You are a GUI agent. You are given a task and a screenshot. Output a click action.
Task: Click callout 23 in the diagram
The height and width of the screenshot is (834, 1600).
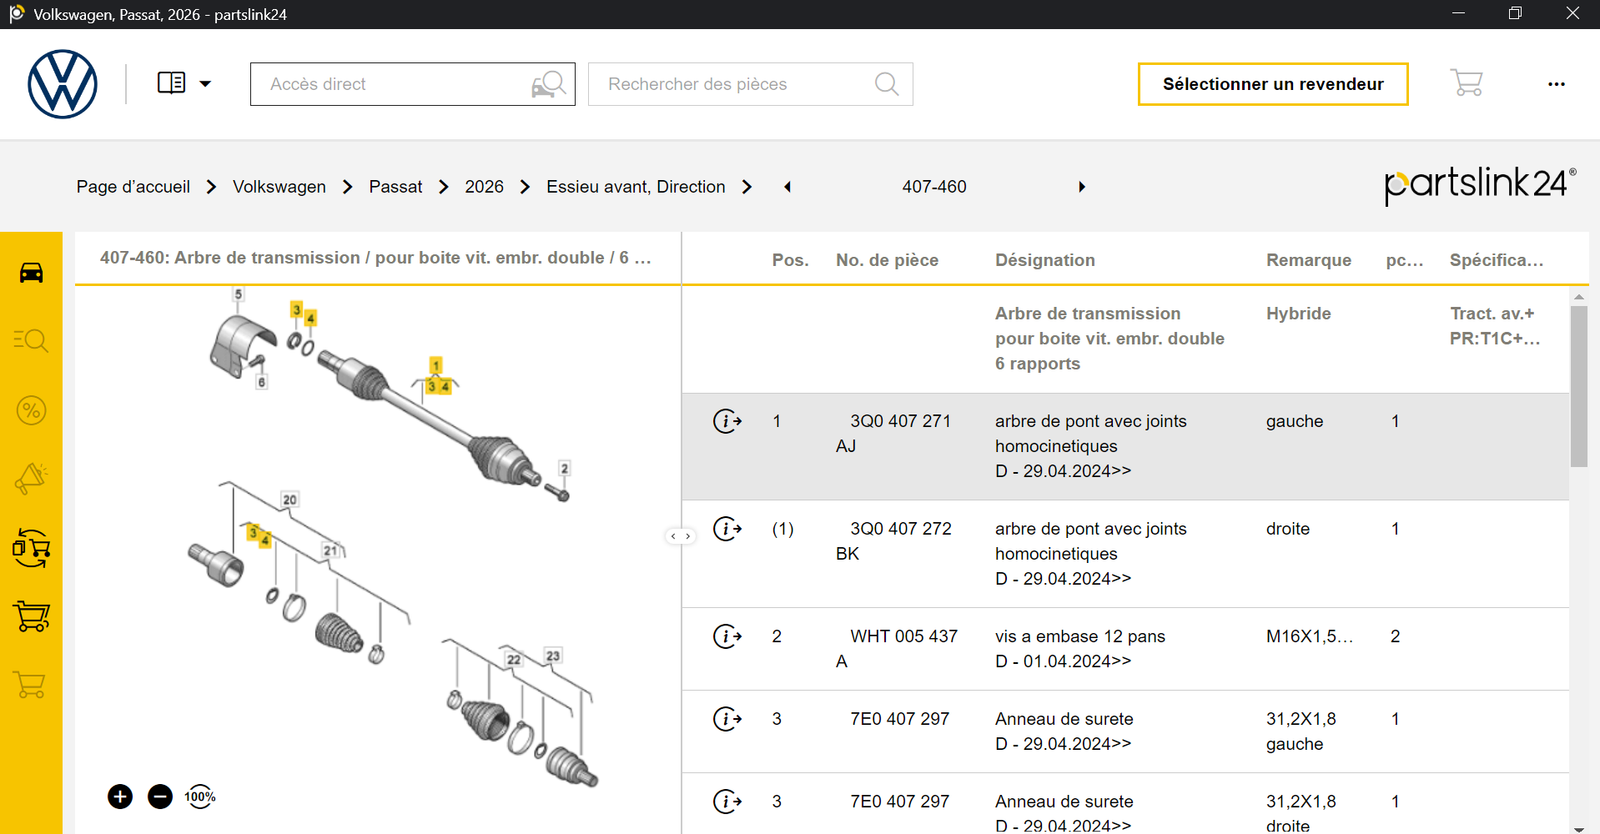[x=553, y=655]
